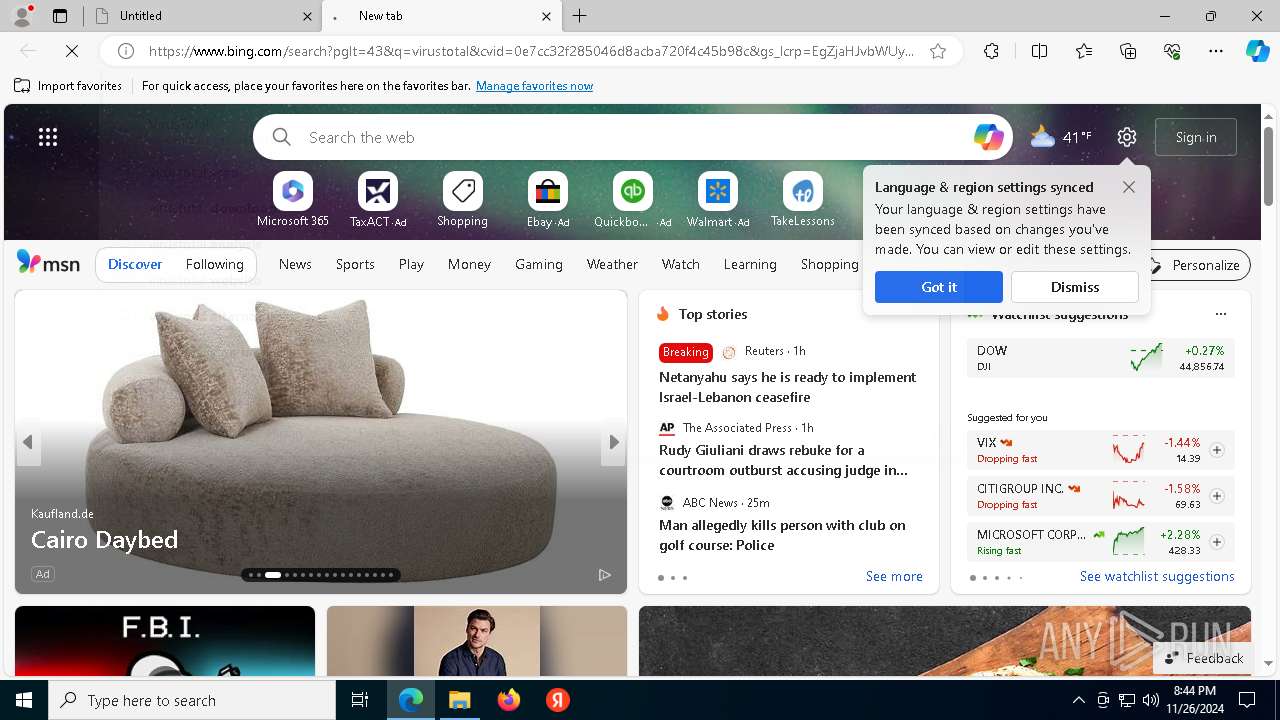Go to the Sports tab
The width and height of the screenshot is (1280, 720).
(x=355, y=264)
